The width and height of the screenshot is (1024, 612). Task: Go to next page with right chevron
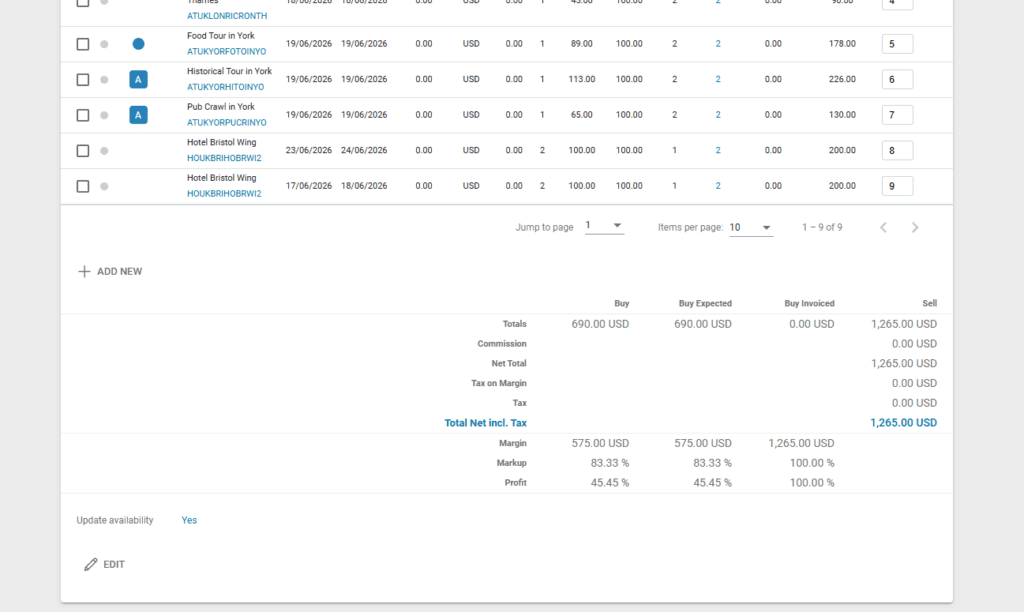pyautogui.click(x=915, y=228)
